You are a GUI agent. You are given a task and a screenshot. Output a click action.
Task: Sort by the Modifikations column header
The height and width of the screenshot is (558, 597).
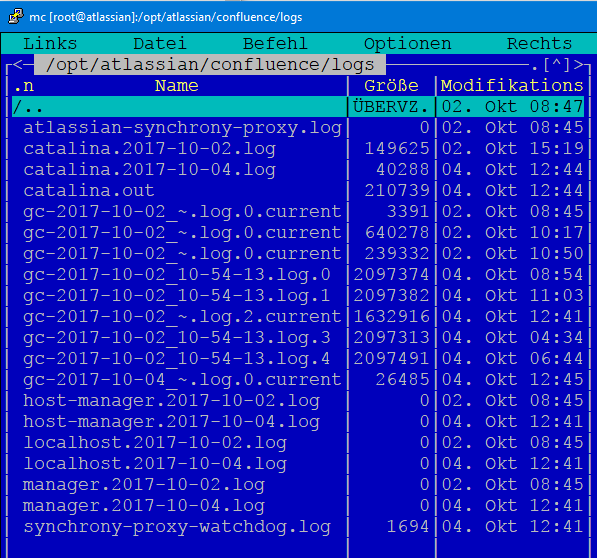512,86
